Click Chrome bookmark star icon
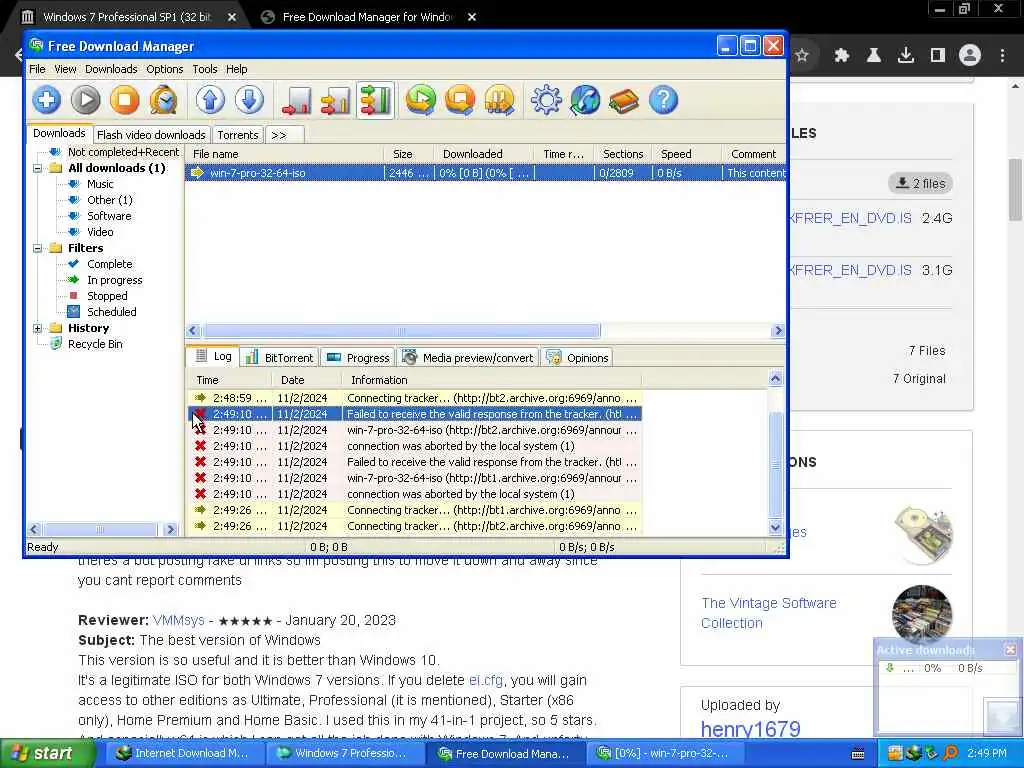1024x768 pixels. (x=802, y=56)
